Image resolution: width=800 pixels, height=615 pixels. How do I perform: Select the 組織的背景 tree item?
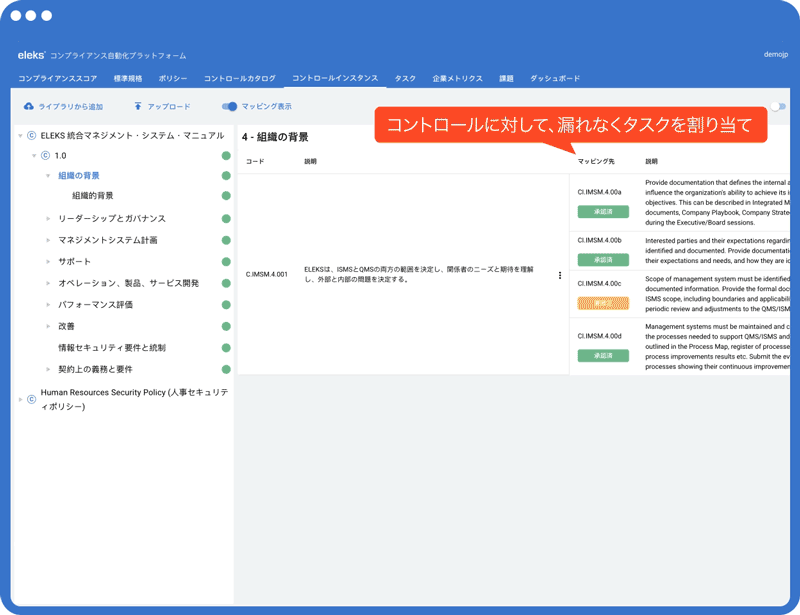tap(93, 195)
